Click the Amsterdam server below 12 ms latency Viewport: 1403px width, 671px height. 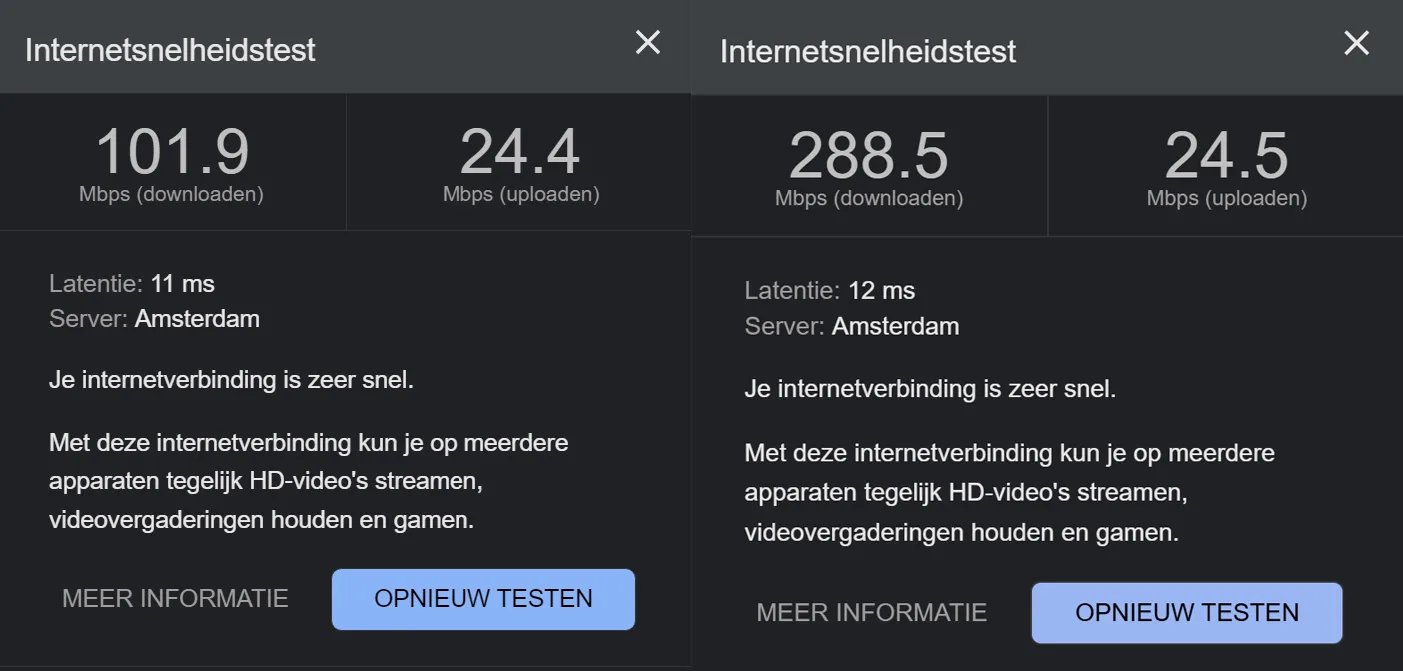pos(895,326)
